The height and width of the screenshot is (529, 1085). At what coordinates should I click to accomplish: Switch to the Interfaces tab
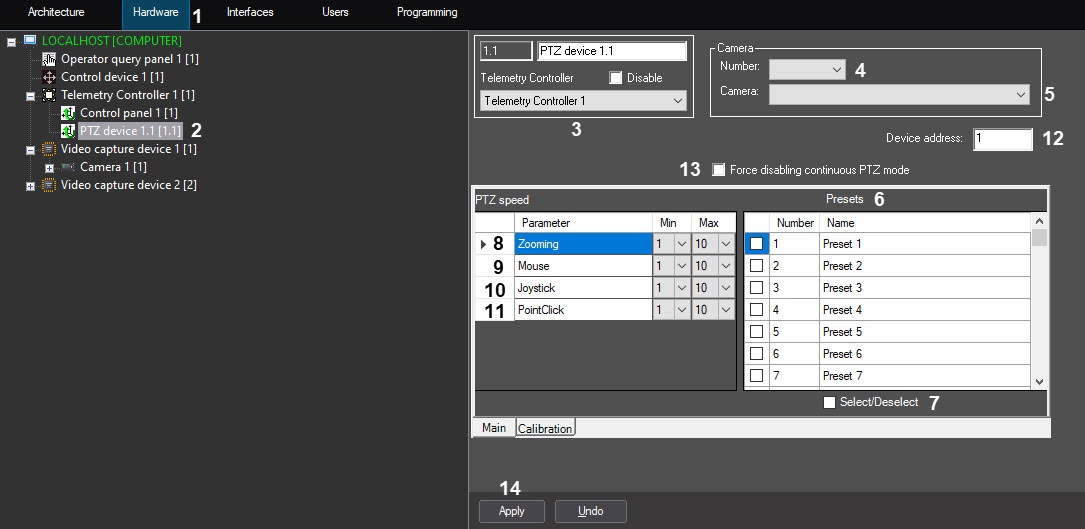coord(250,12)
